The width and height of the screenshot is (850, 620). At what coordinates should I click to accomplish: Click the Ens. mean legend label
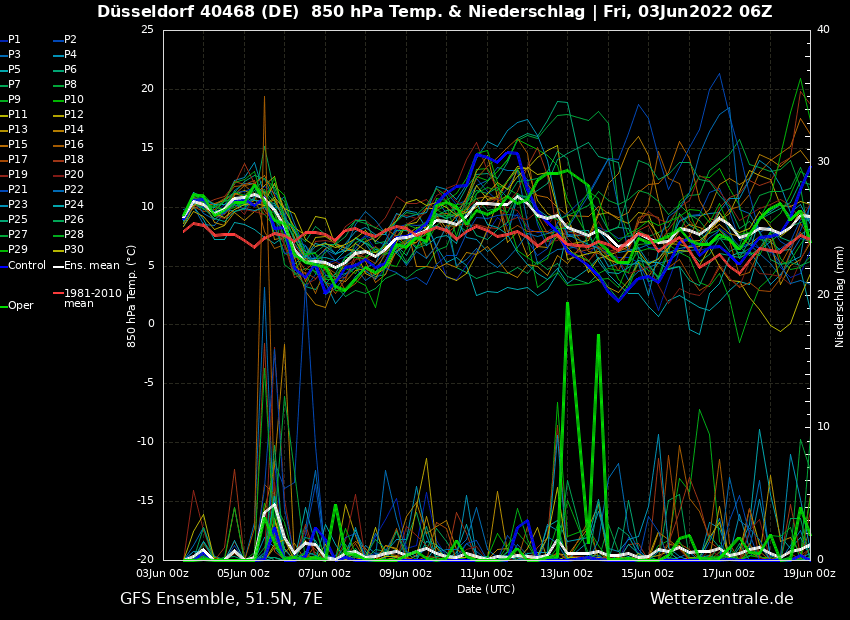tap(91, 266)
